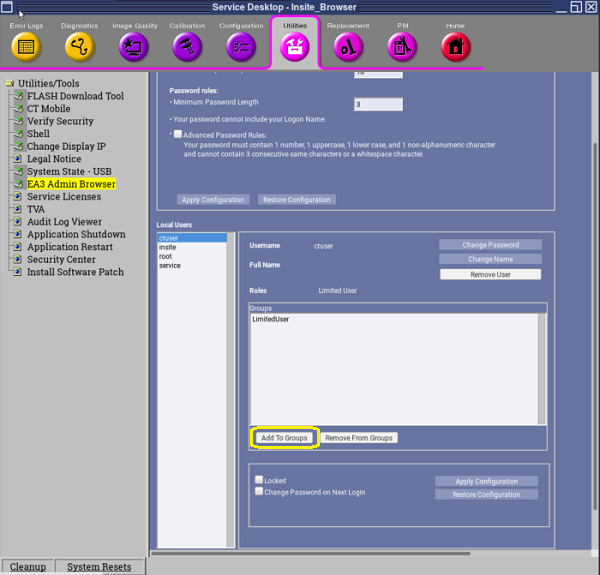Open the PM maintenance icon
Screen dimensions: 600x575
pyautogui.click(x=402, y=46)
